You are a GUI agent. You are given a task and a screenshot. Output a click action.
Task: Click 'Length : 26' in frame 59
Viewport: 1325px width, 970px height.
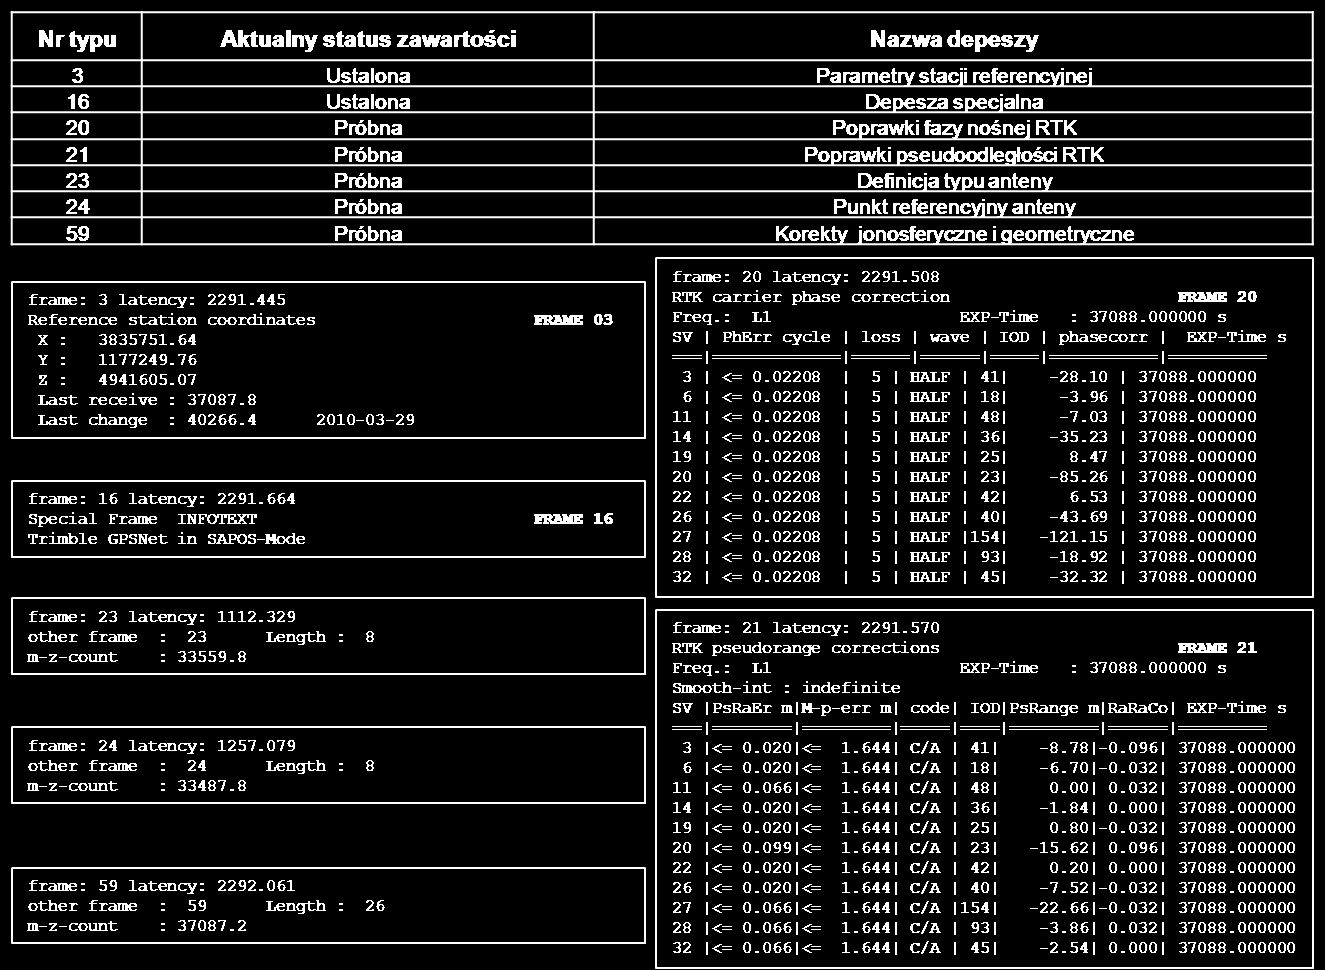[x=325, y=906]
